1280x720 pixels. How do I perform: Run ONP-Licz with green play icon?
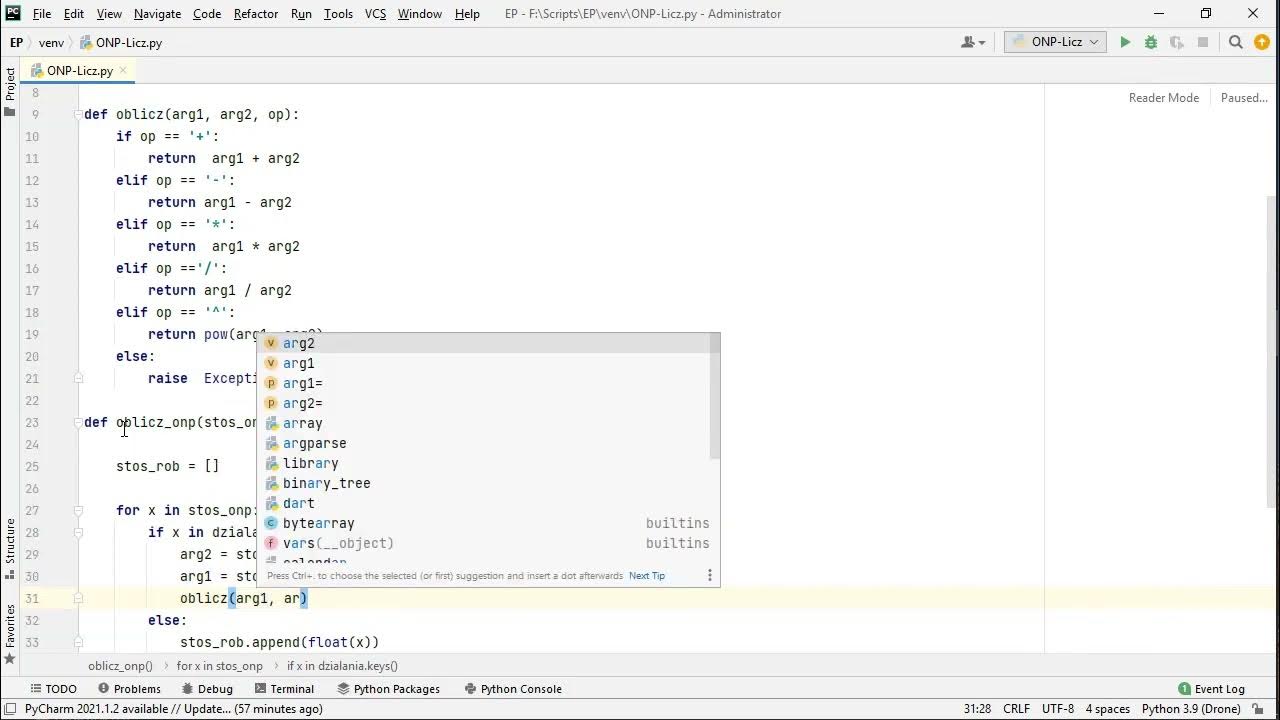1125,42
